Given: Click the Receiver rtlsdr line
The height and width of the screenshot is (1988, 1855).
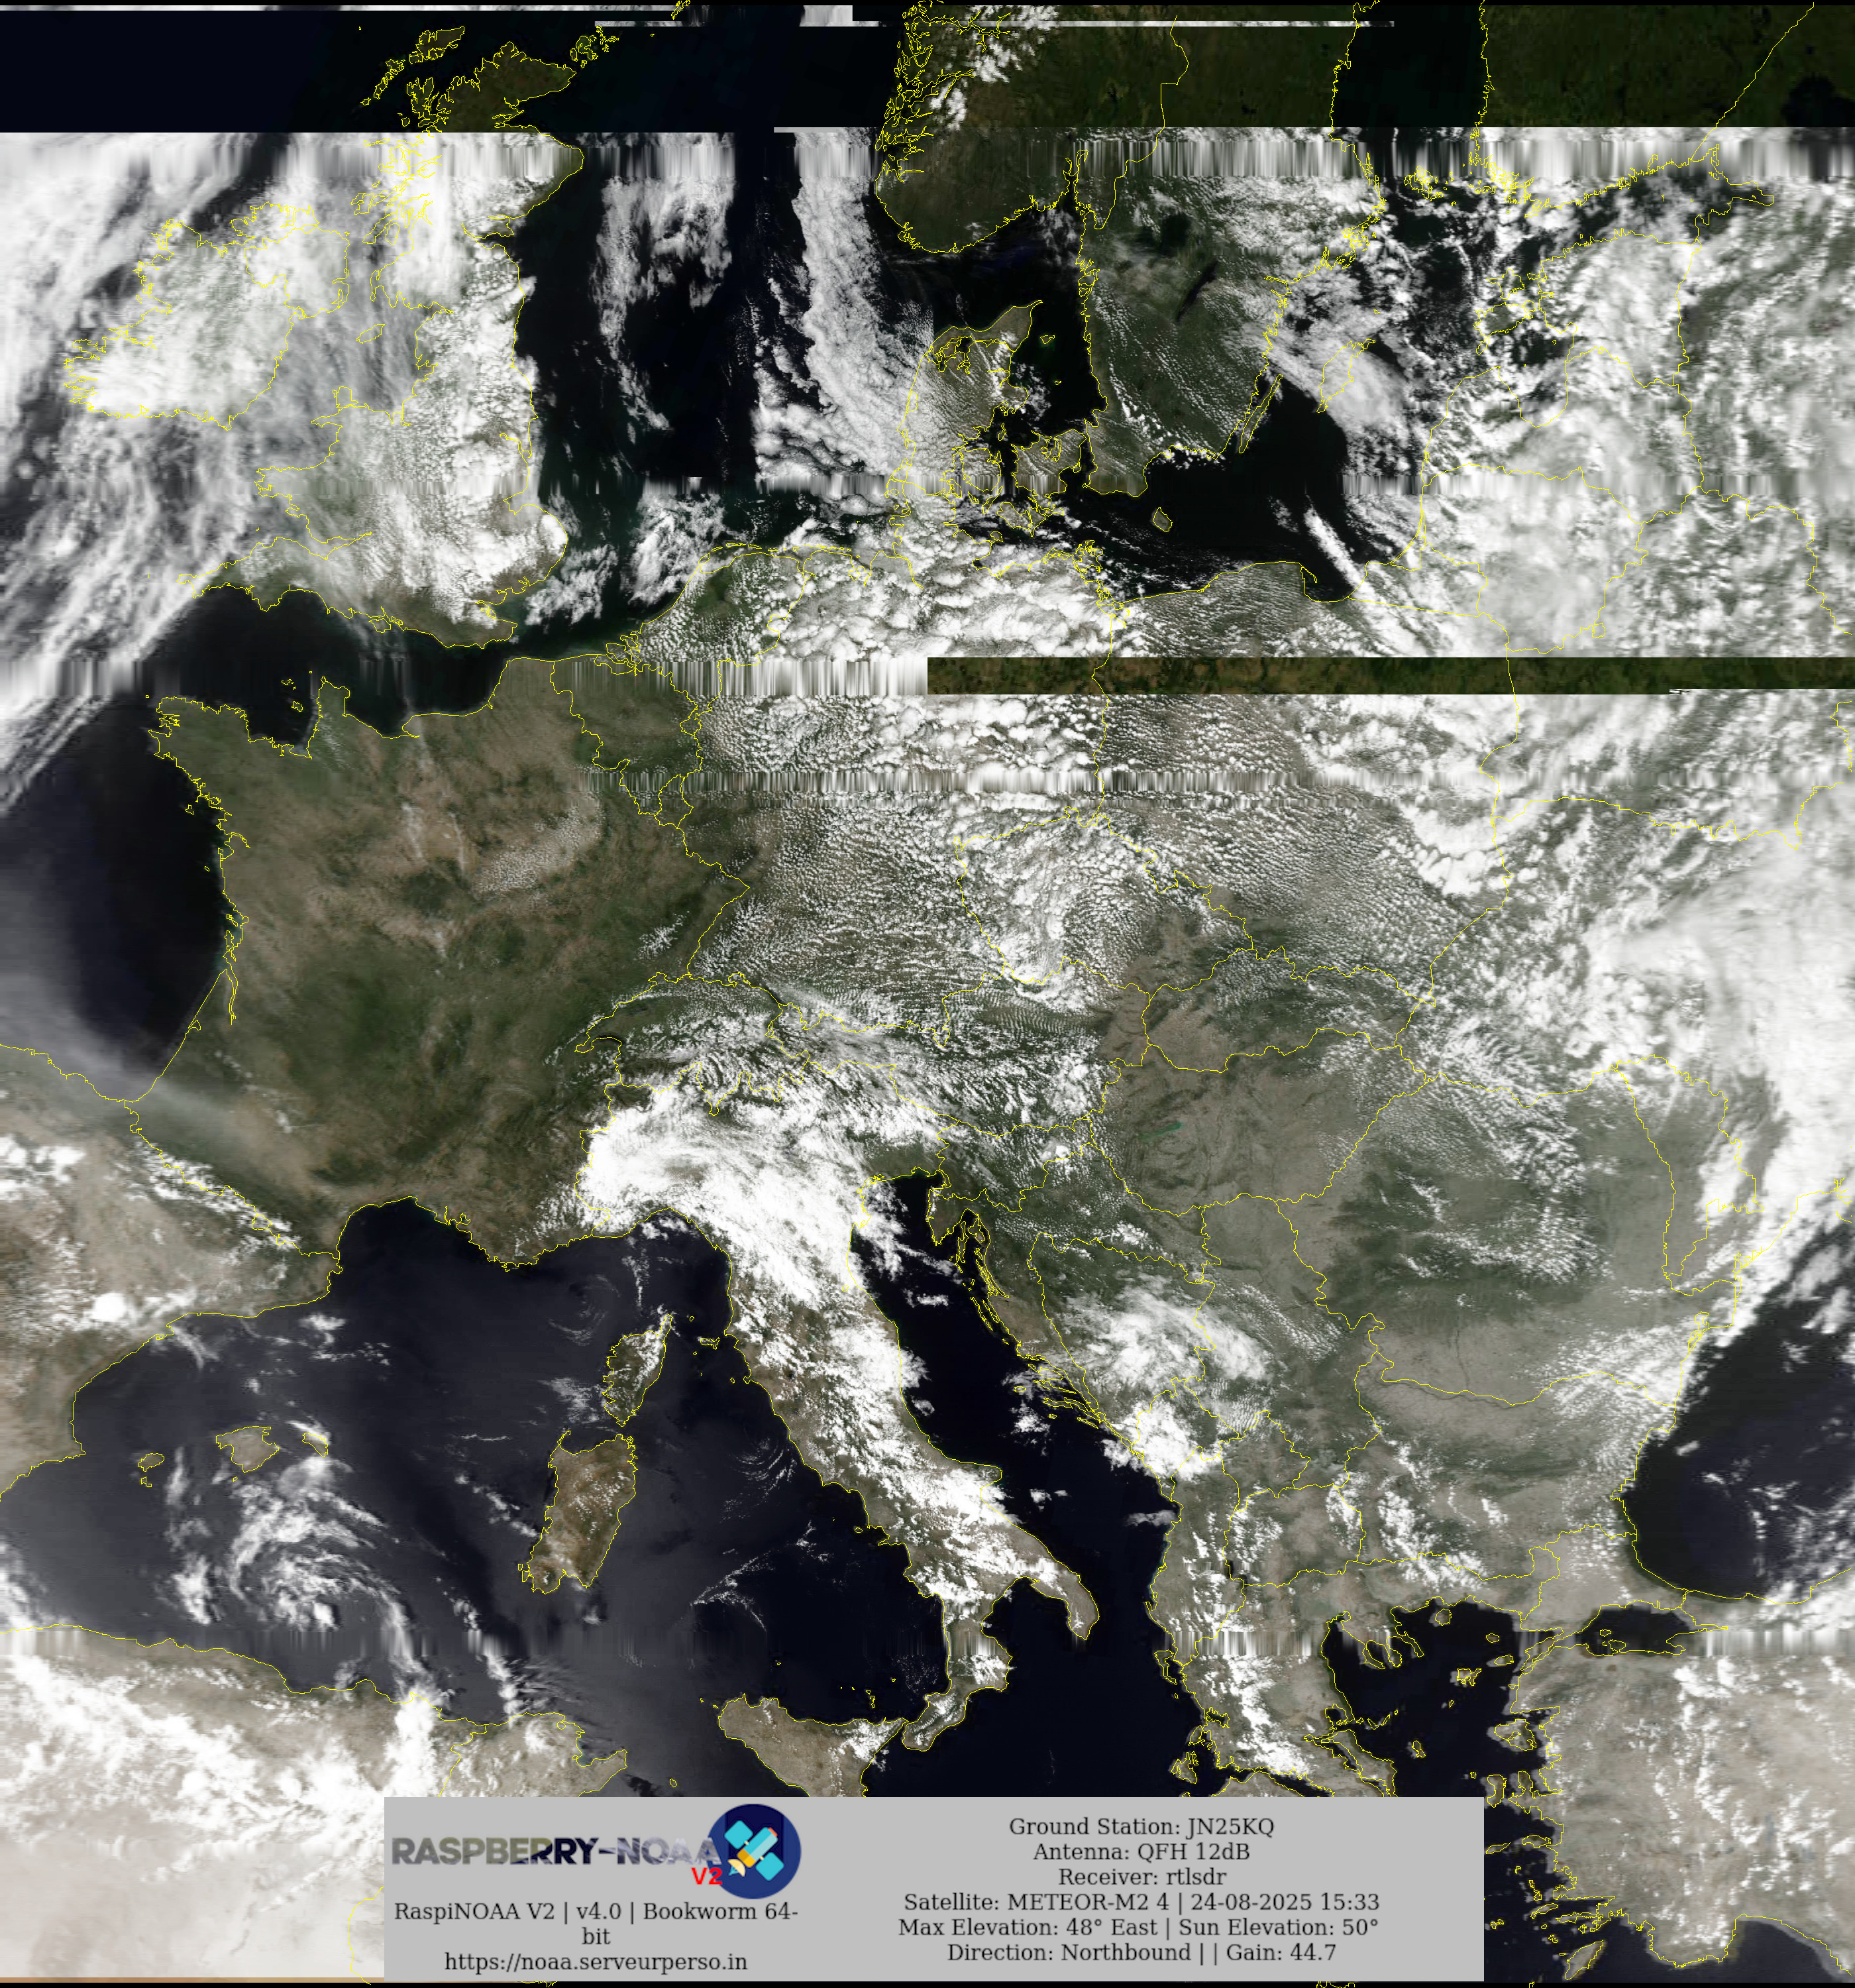Looking at the screenshot, I should [1141, 1876].
